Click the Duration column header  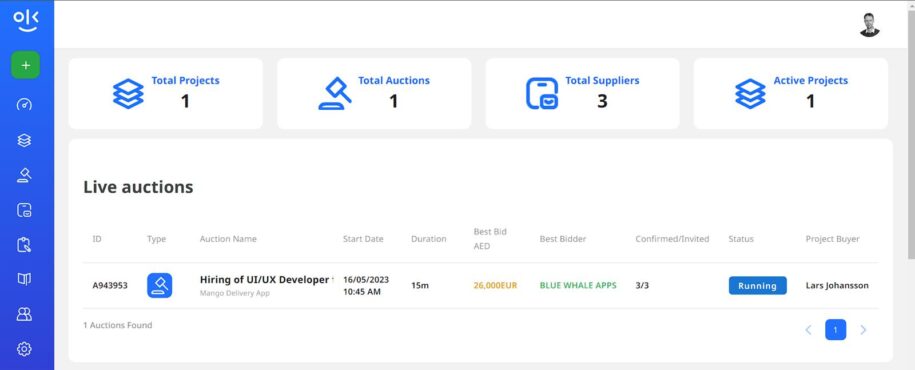[428, 239]
